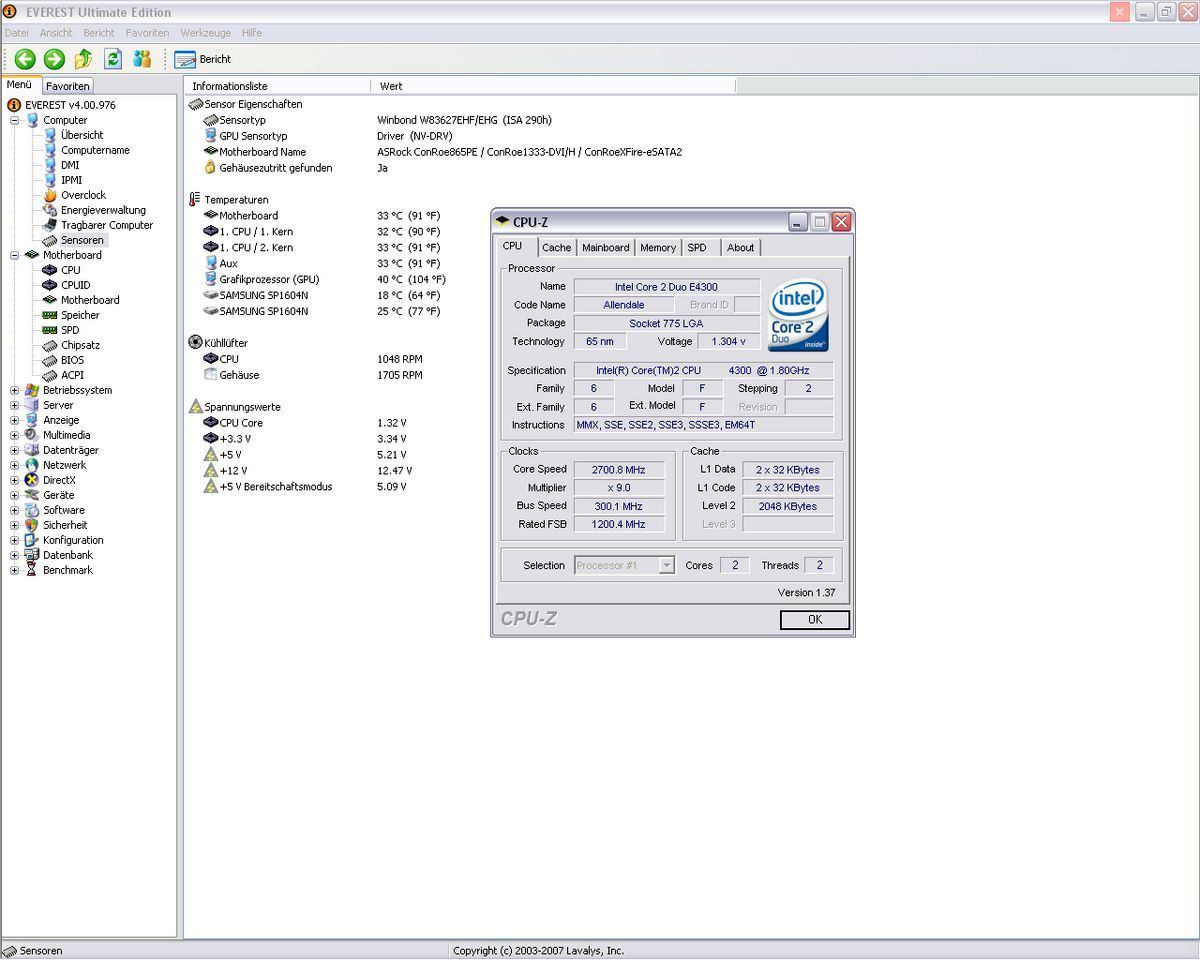Open the Werkzeuge menu
This screenshot has height=960, width=1200.
click(x=205, y=33)
